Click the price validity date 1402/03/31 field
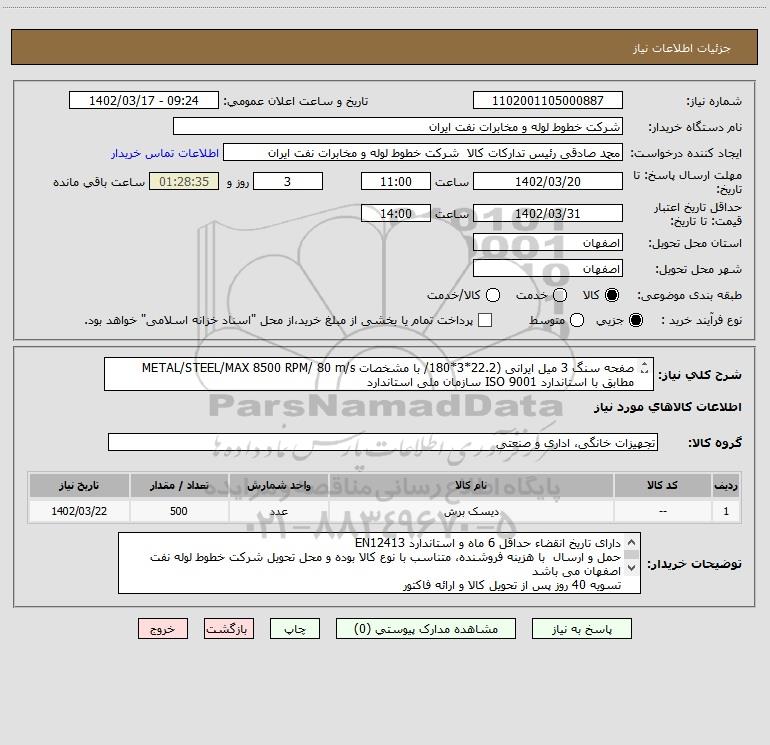 (548, 213)
